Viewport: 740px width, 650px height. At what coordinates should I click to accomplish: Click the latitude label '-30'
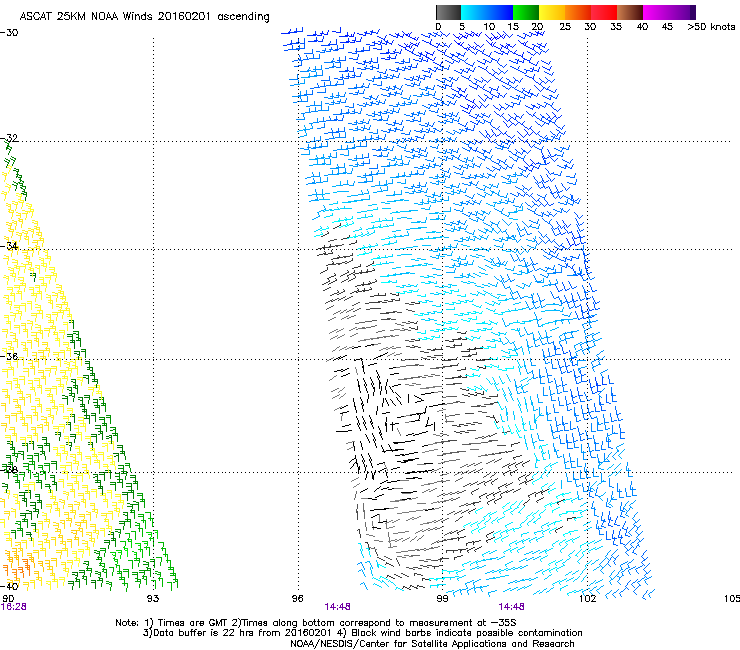click(9, 33)
